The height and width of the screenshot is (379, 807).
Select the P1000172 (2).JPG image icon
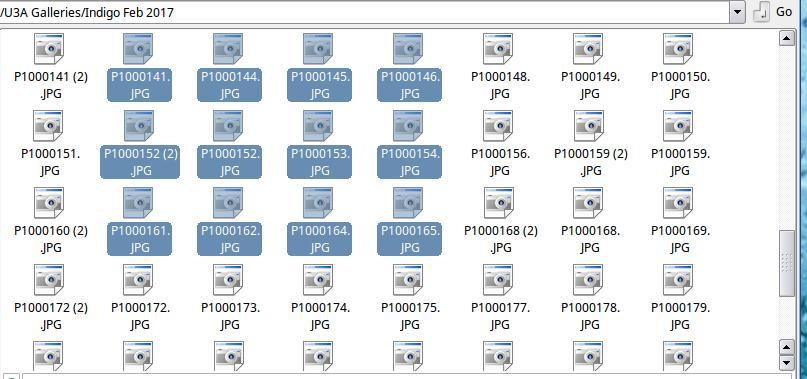pos(49,280)
